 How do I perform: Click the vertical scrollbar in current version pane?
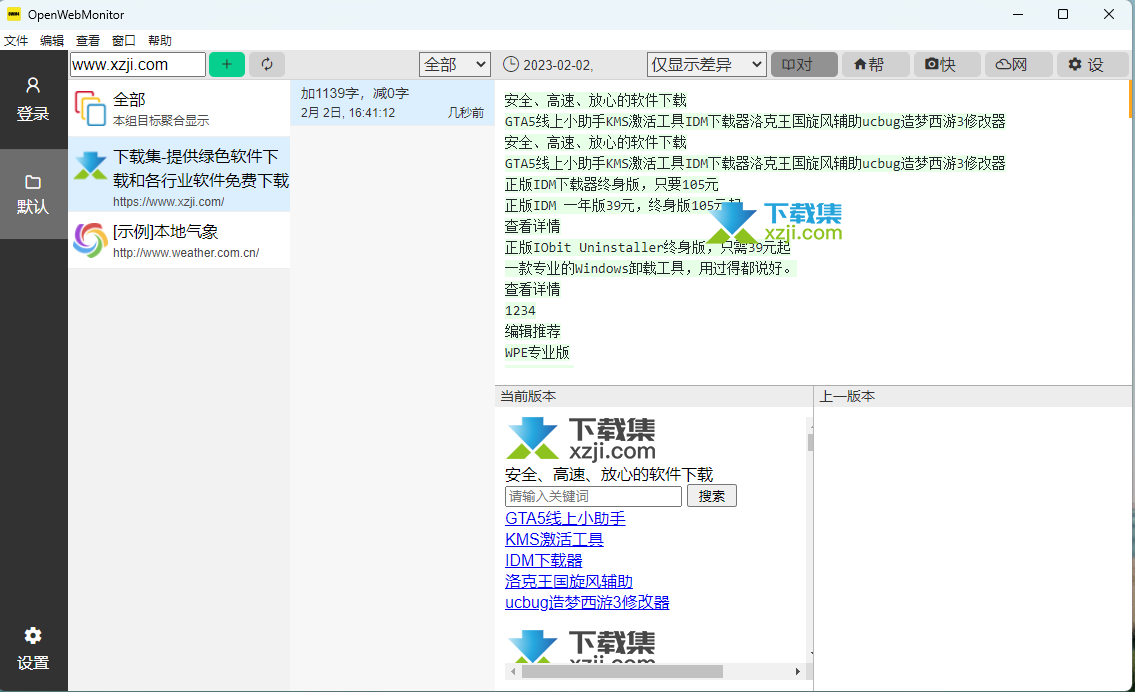tap(810, 442)
